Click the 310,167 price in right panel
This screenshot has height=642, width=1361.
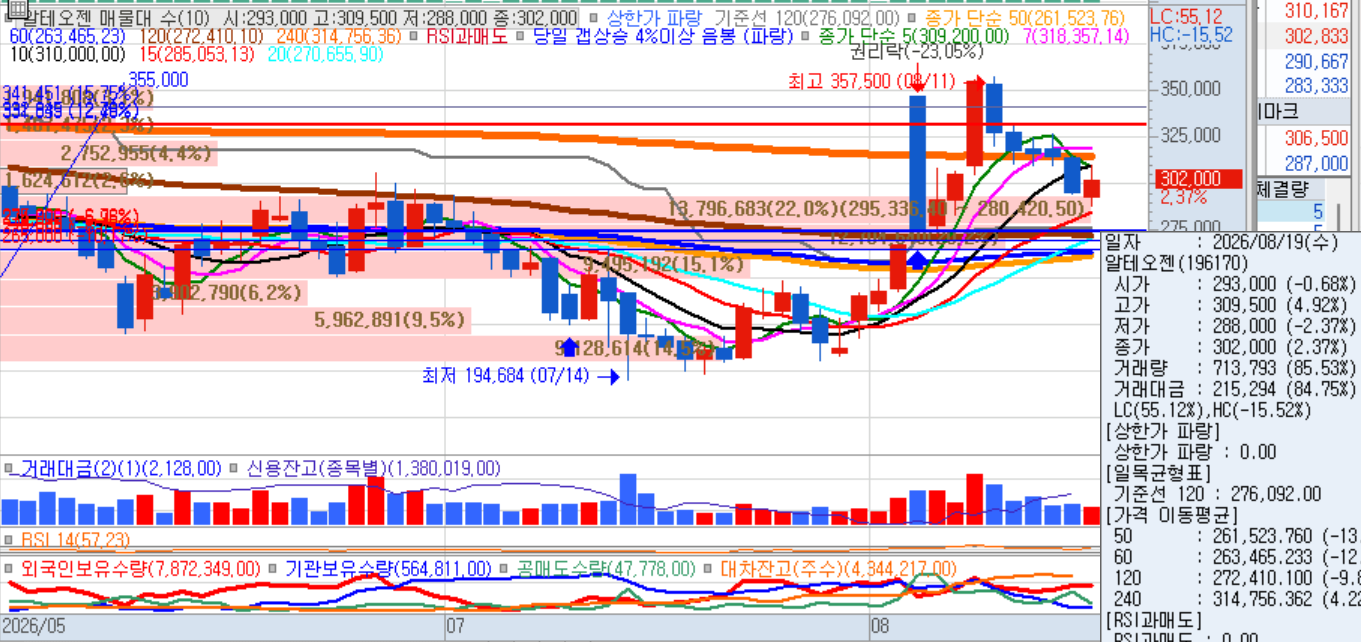(x=1317, y=11)
